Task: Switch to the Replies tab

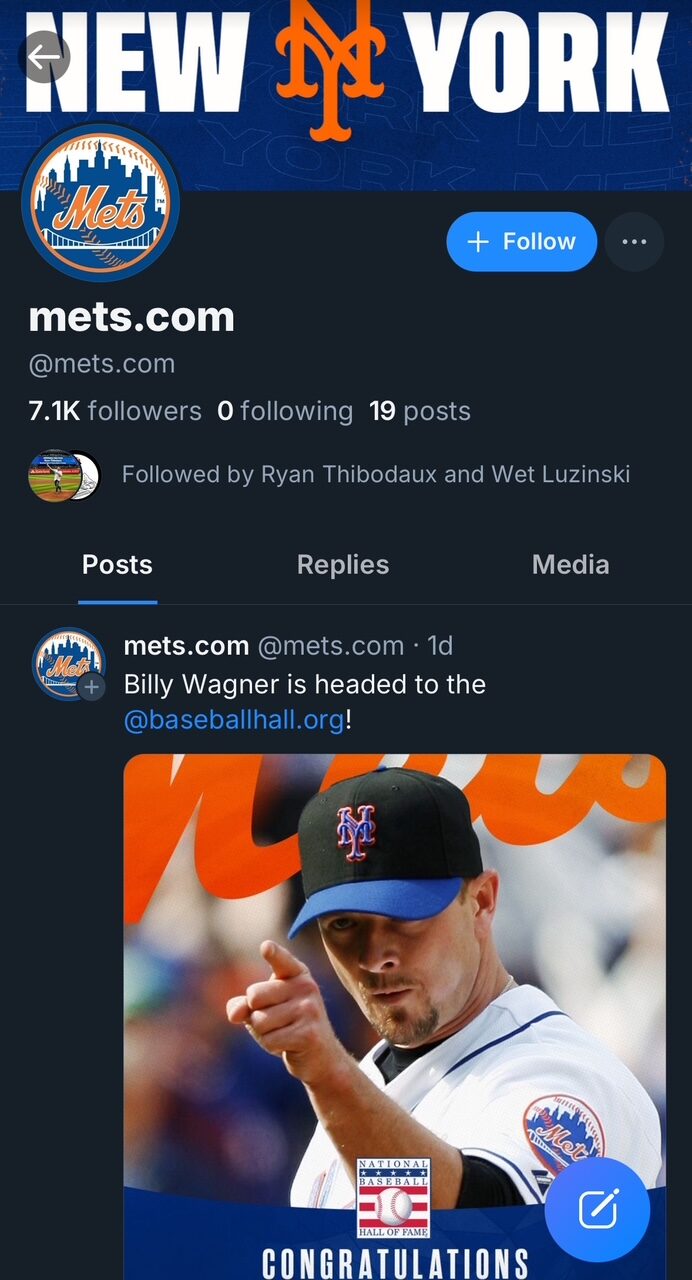Action: 343,565
